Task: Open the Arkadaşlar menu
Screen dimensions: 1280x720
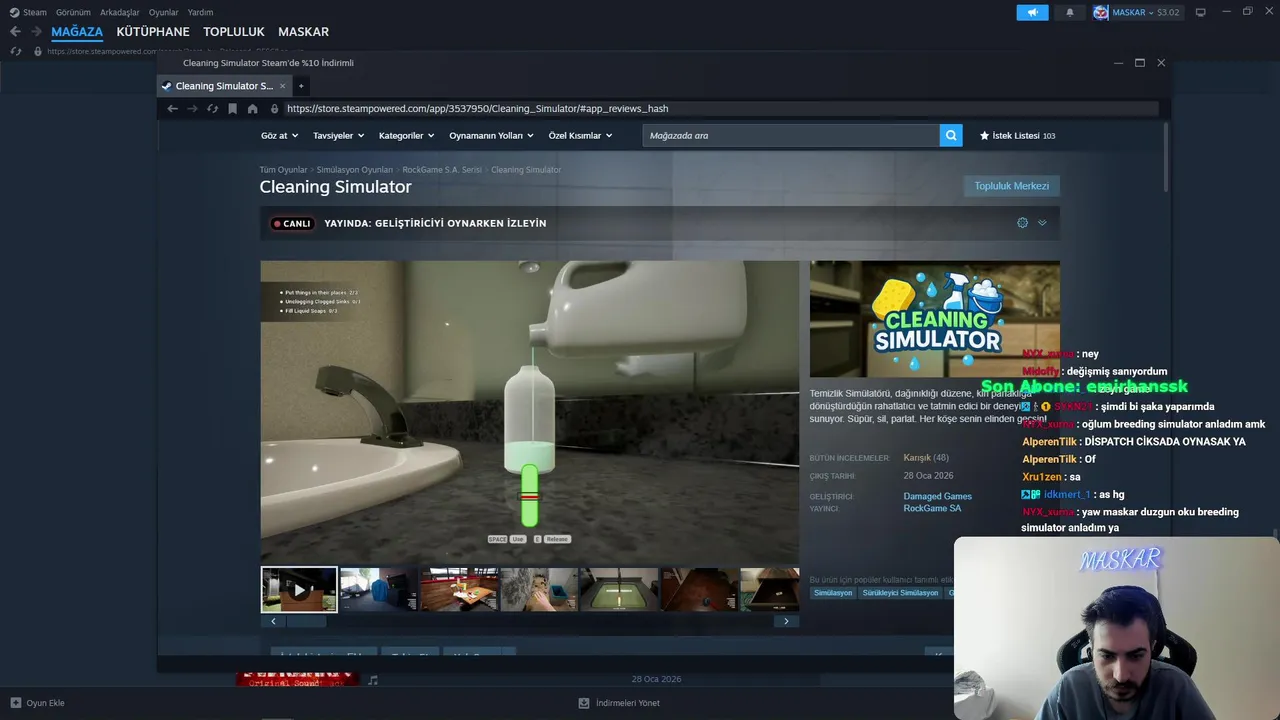Action: point(120,12)
